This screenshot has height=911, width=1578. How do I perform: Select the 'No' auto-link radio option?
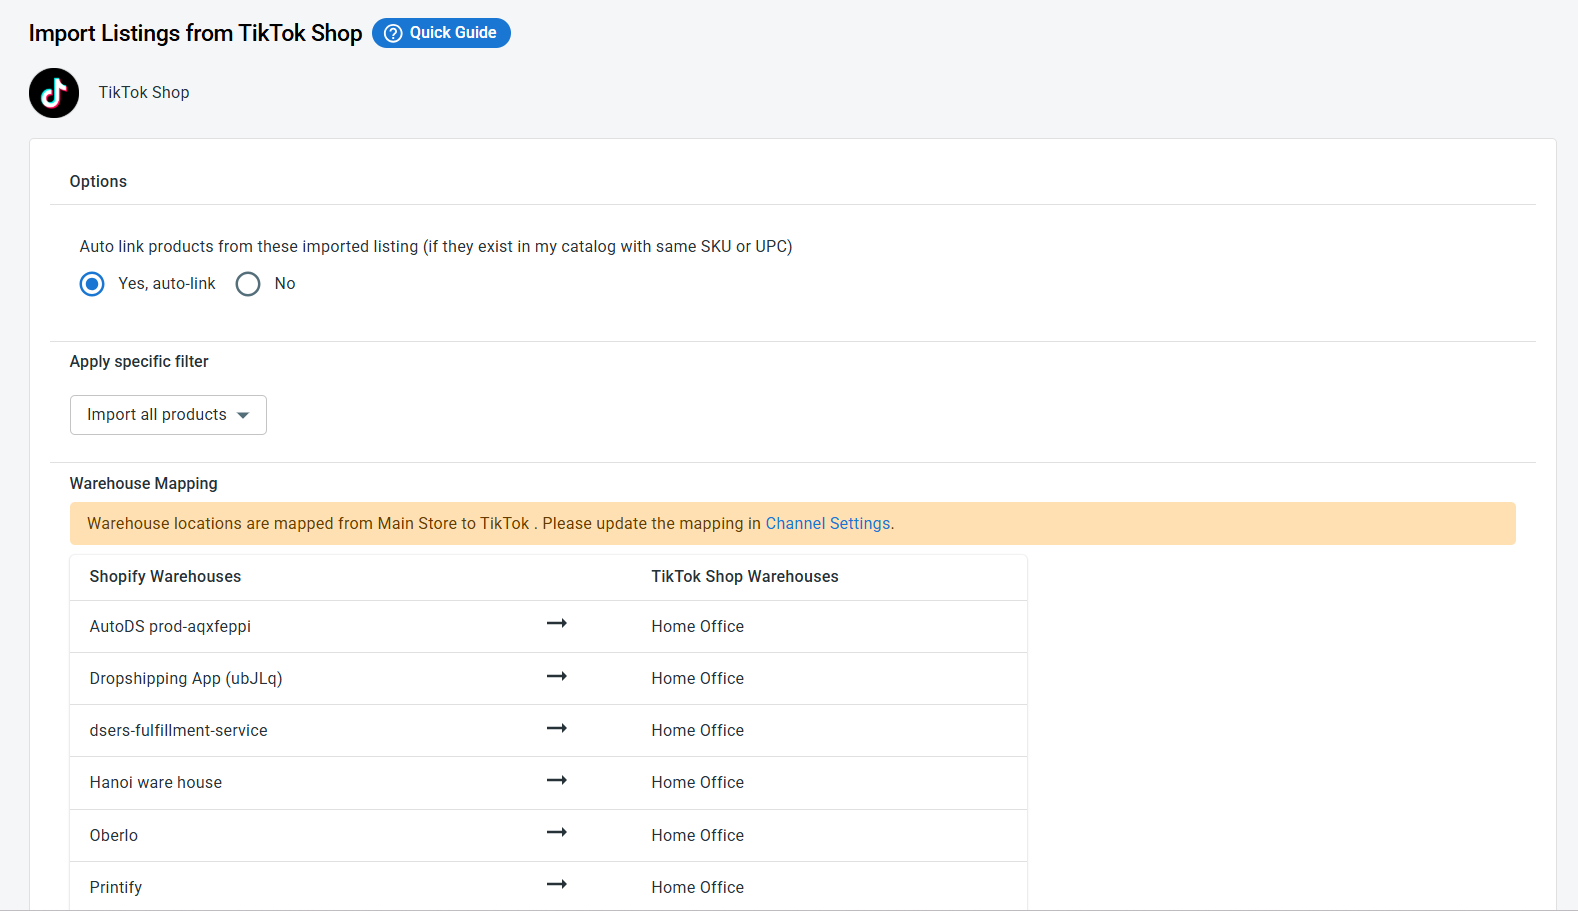pyautogui.click(x=248, y=284)
